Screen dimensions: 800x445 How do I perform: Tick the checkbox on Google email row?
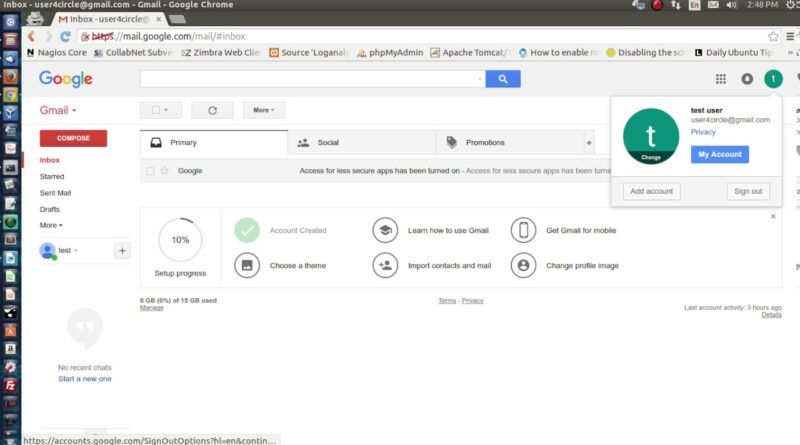point(150,171)
